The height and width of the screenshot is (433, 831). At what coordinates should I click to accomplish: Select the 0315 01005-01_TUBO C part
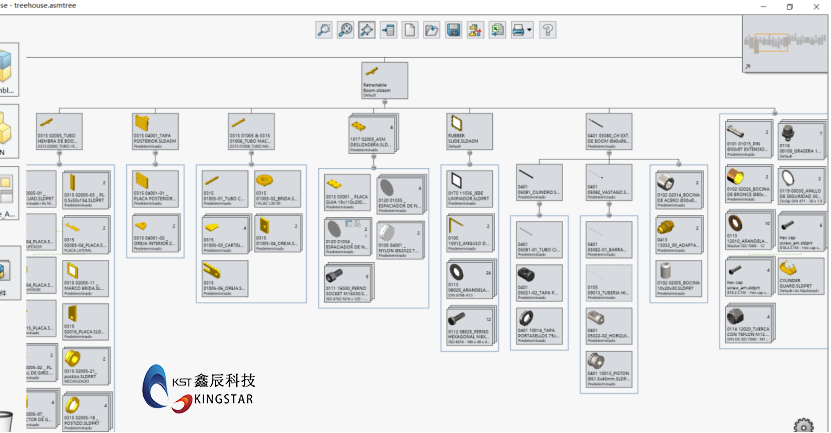click(225, 189)
